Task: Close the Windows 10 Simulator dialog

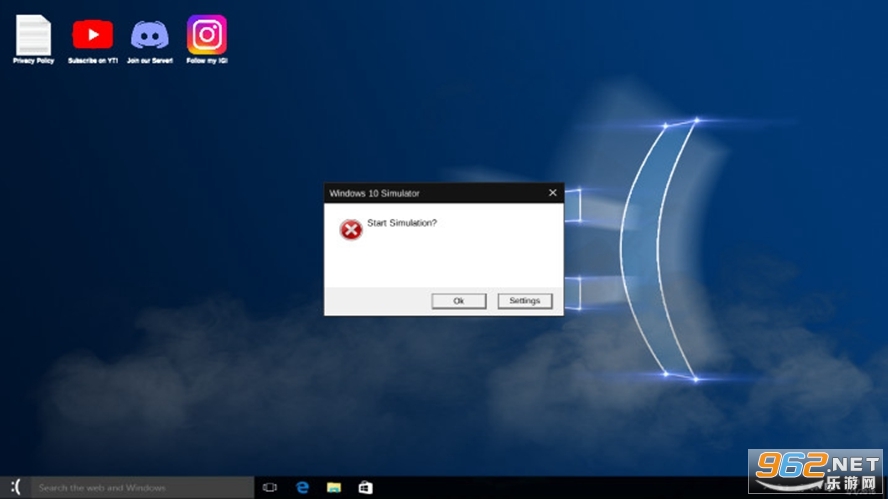Action: click(552, 193)
